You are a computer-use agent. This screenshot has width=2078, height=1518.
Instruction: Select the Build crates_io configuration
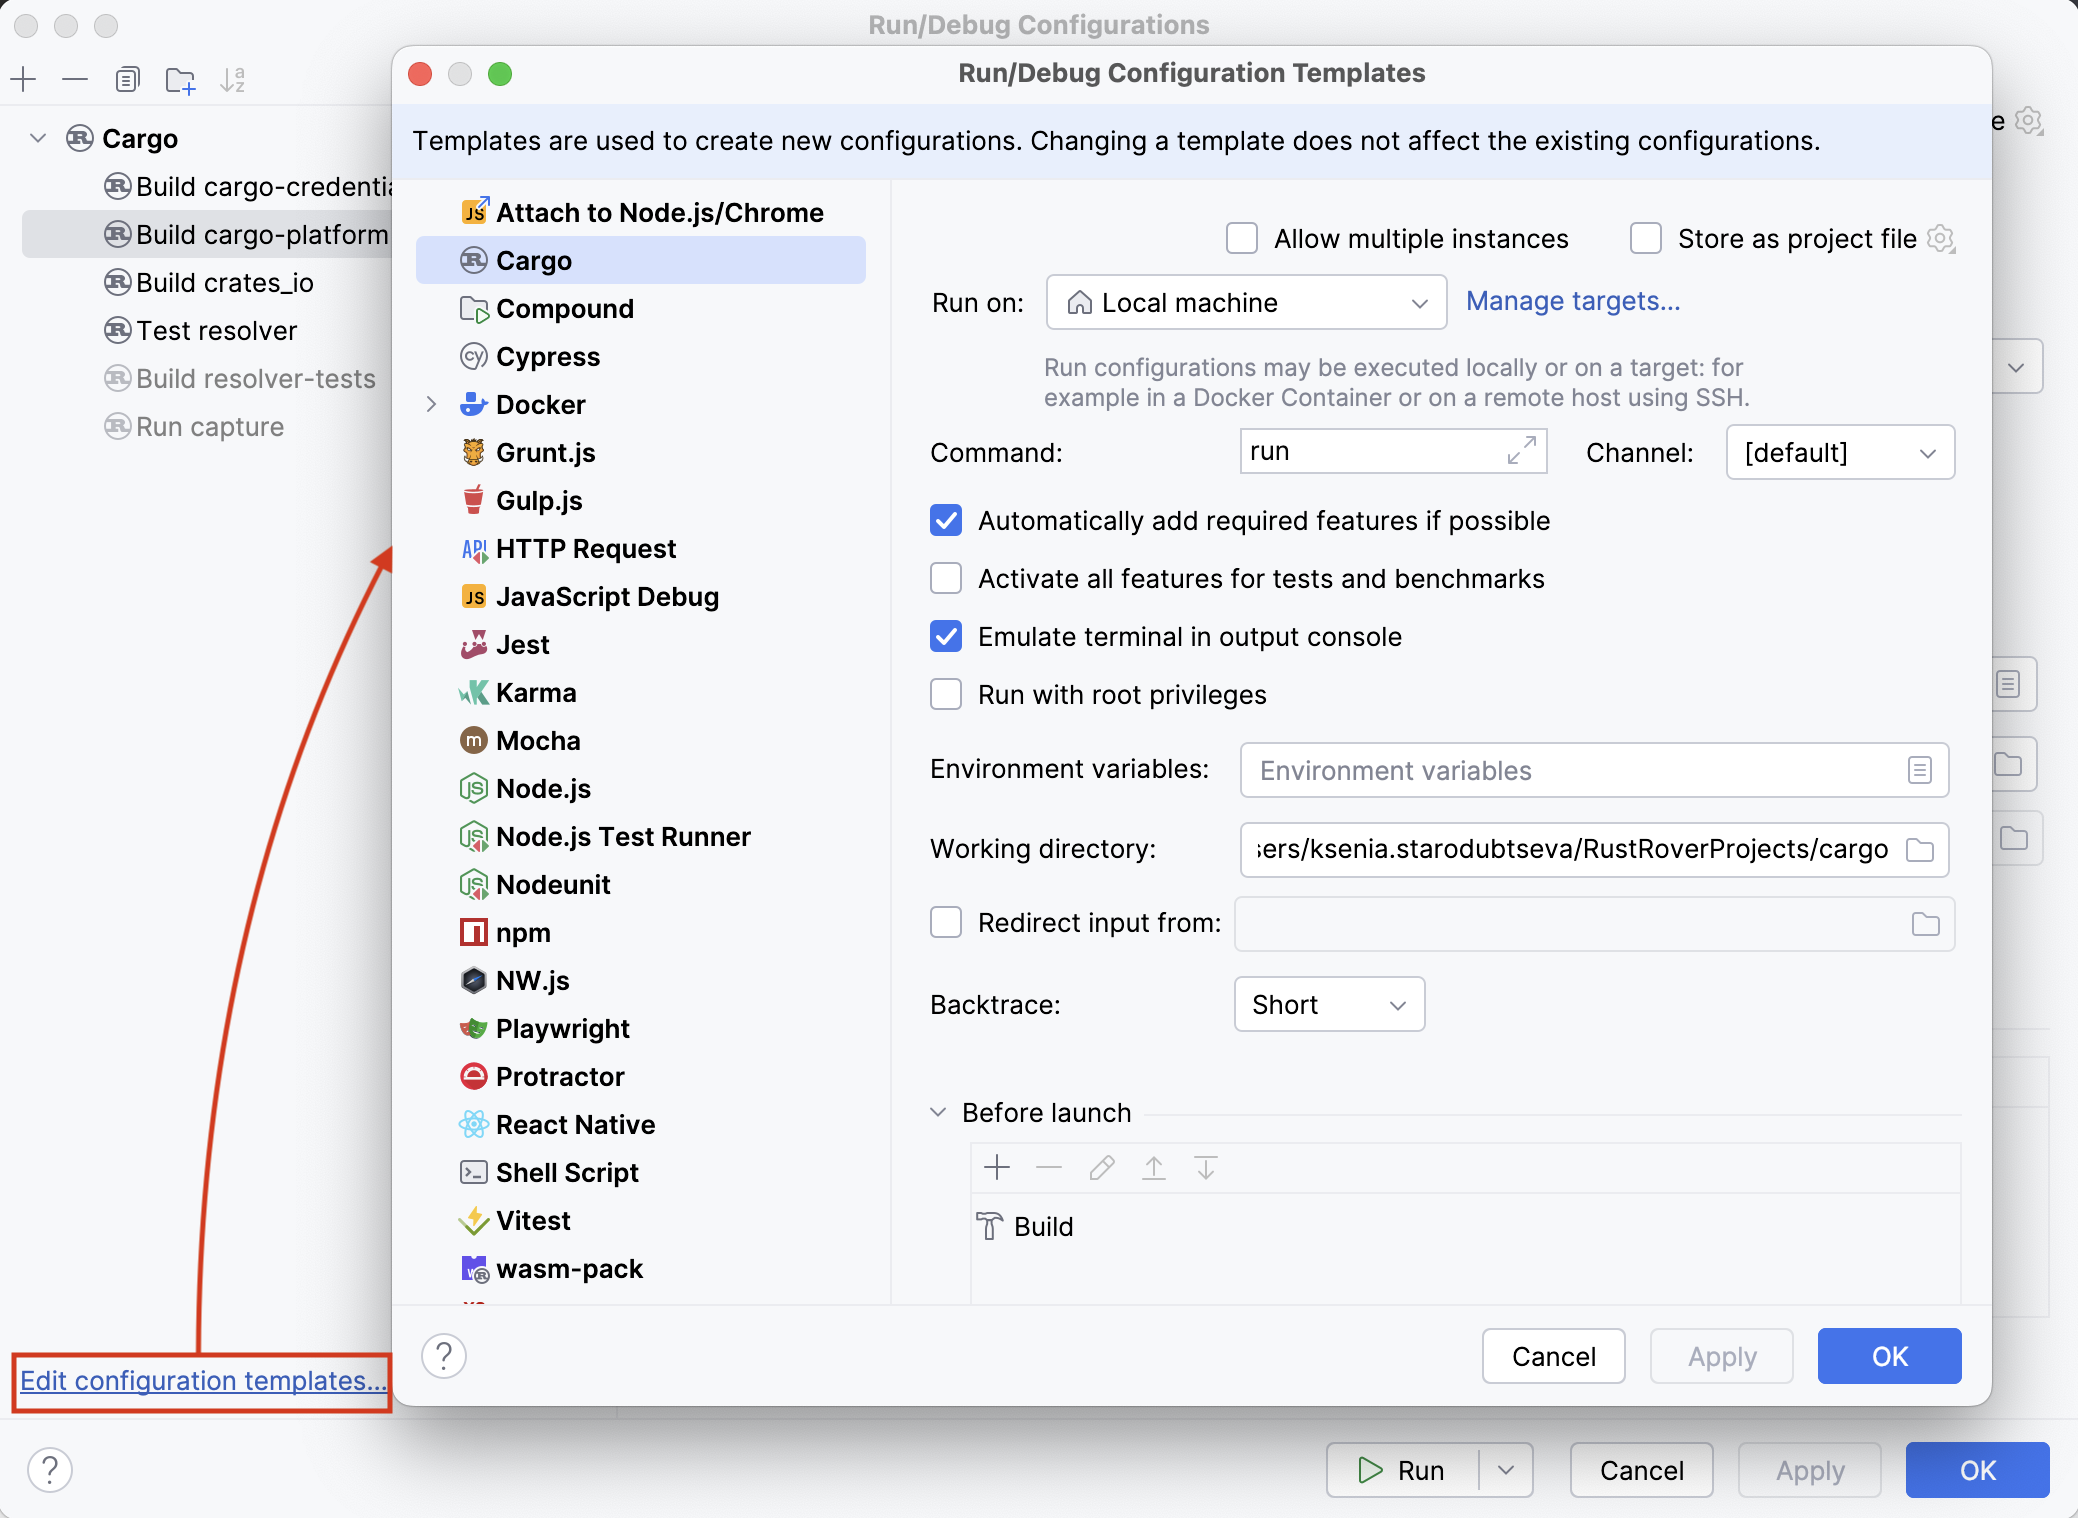coord(224,282)
